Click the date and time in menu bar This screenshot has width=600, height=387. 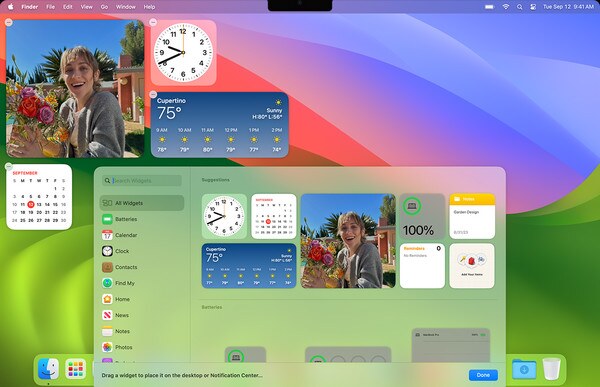tap(568, 7)
